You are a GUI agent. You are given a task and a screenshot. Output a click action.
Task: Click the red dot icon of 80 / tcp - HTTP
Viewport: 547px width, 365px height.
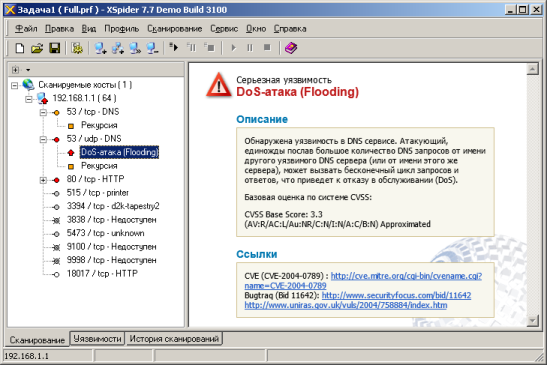[x=56, y=180]
